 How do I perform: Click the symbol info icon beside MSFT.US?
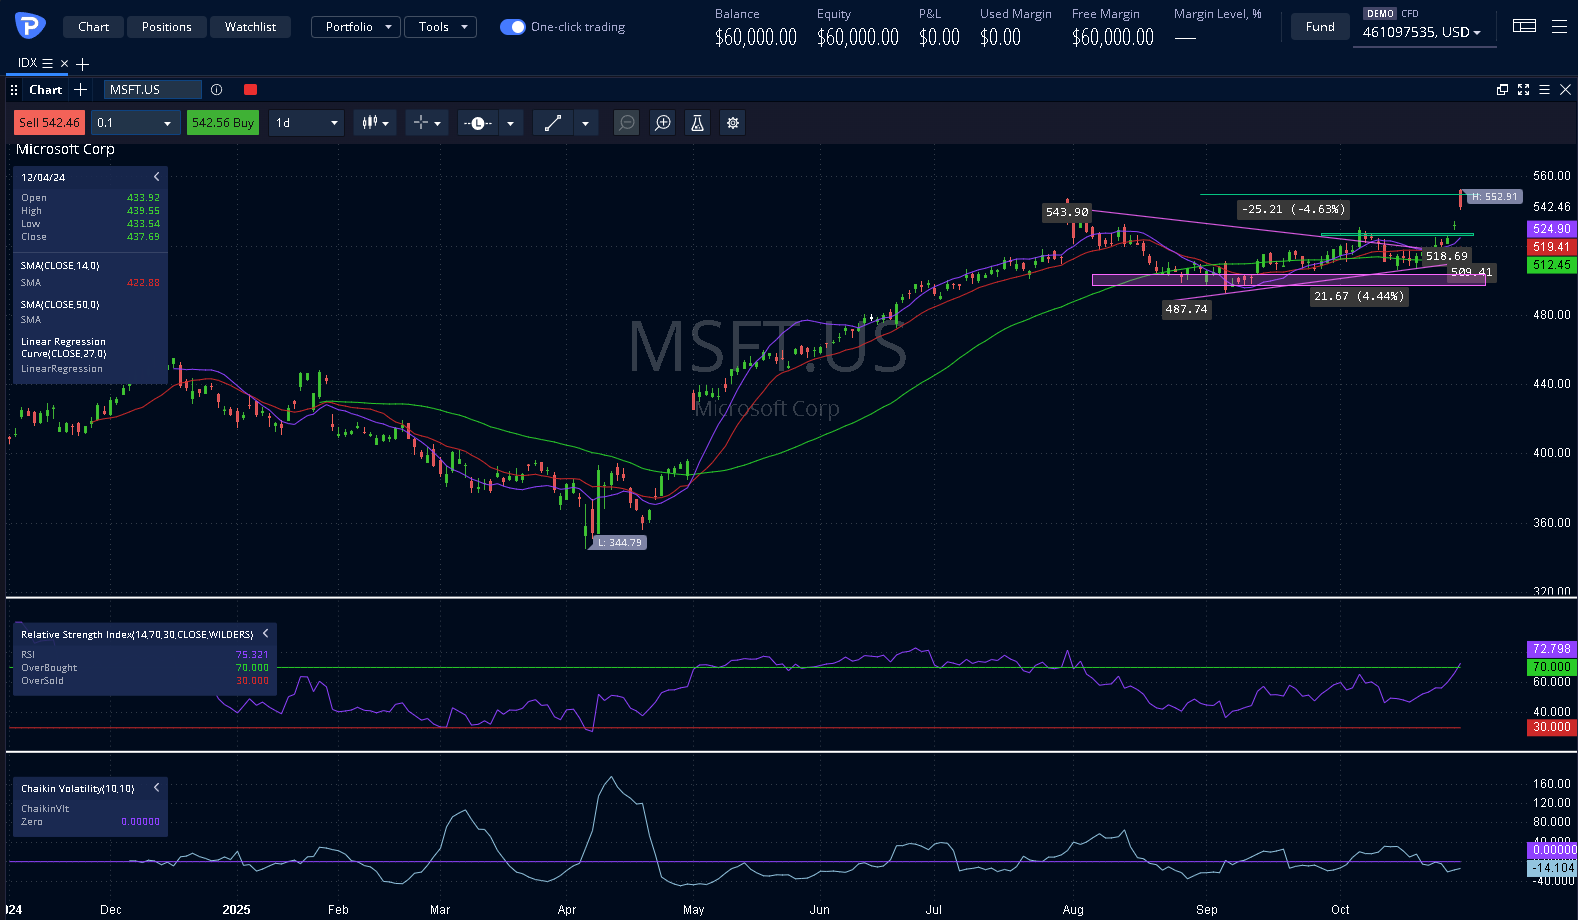click(217, 90)
